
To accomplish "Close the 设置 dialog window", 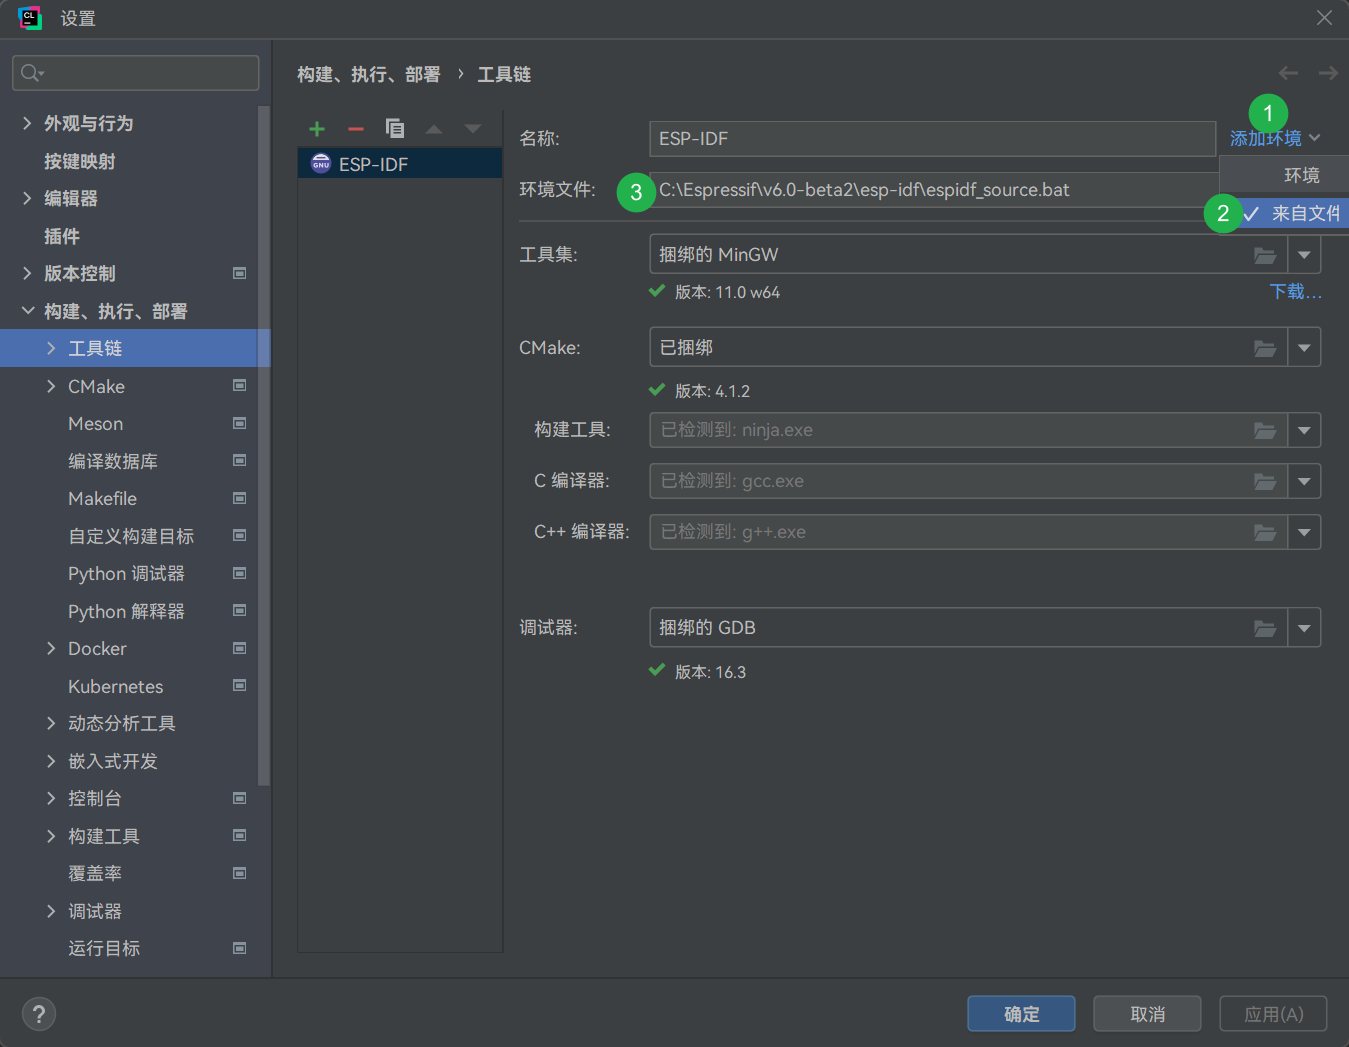I will 1324,18.
